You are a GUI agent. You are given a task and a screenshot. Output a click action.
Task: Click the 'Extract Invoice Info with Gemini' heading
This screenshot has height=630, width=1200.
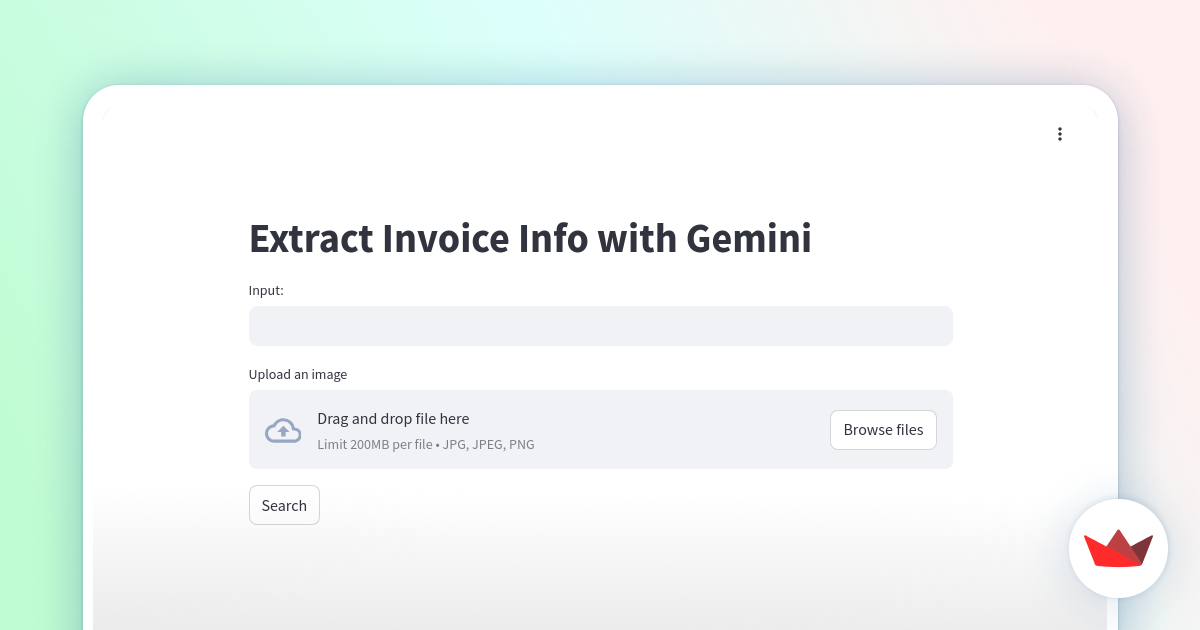click(530, 238)
